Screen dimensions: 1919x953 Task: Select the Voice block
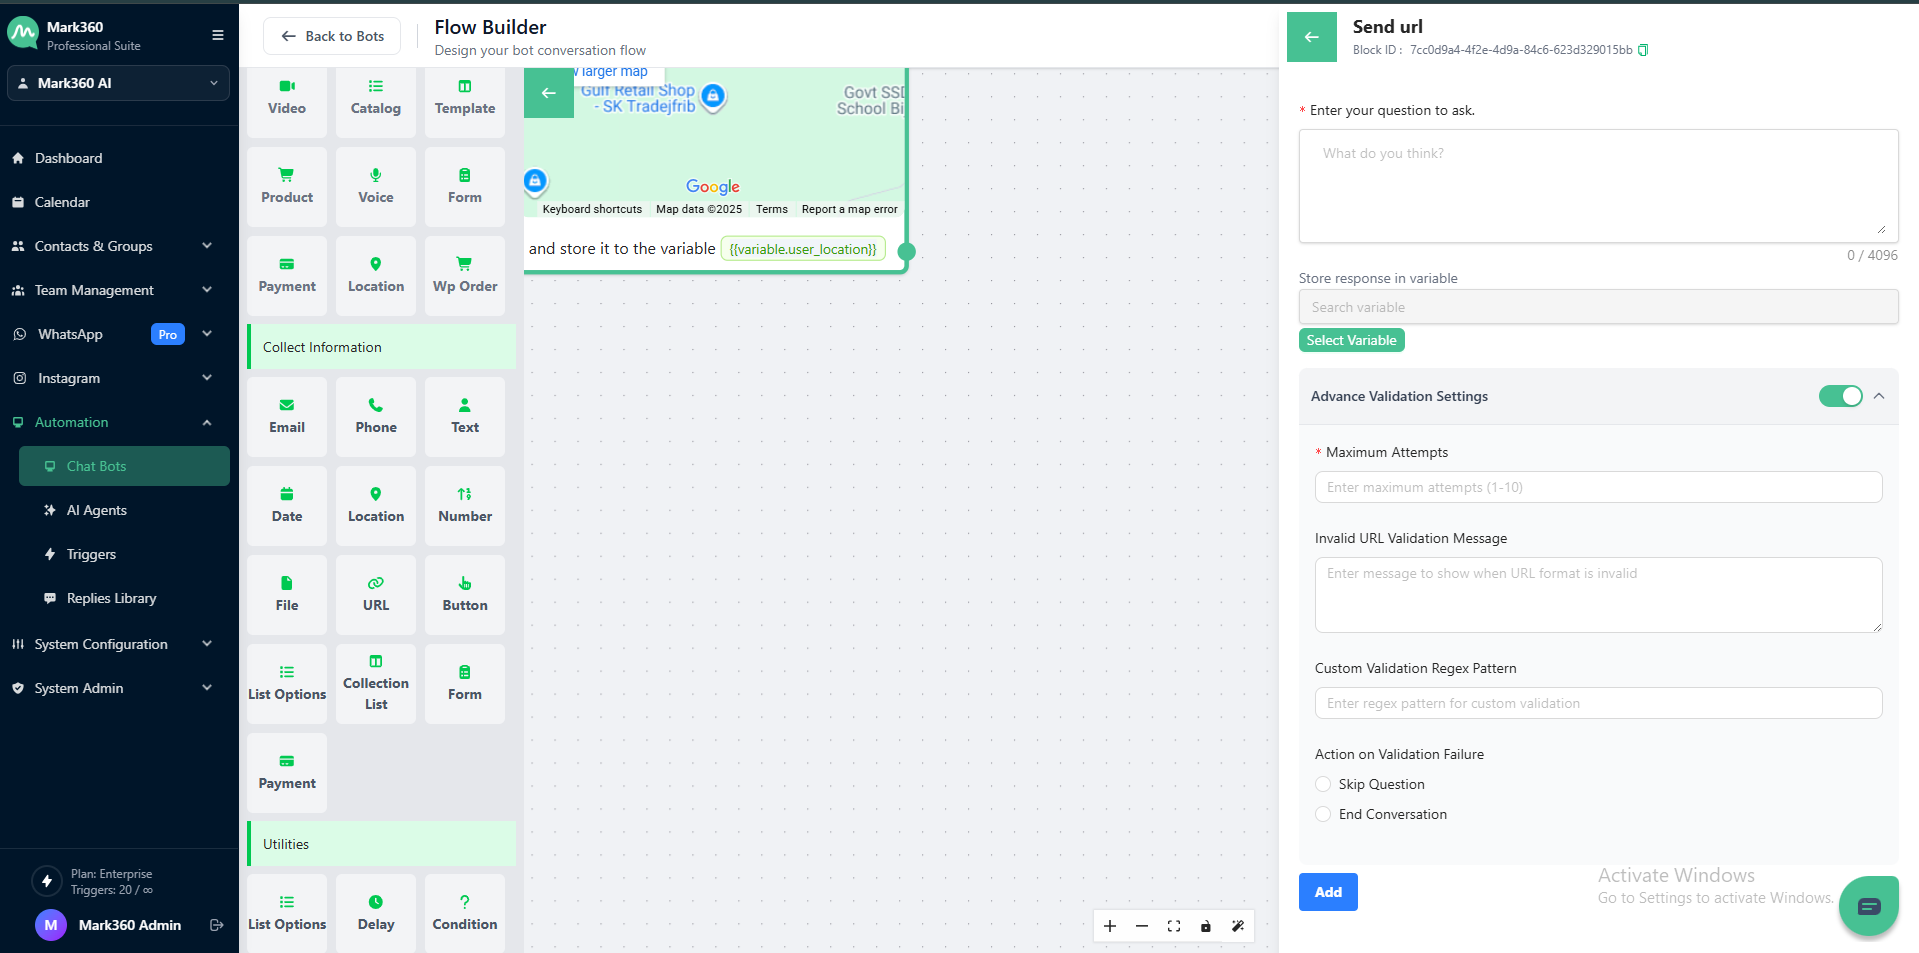coord(376,186)
